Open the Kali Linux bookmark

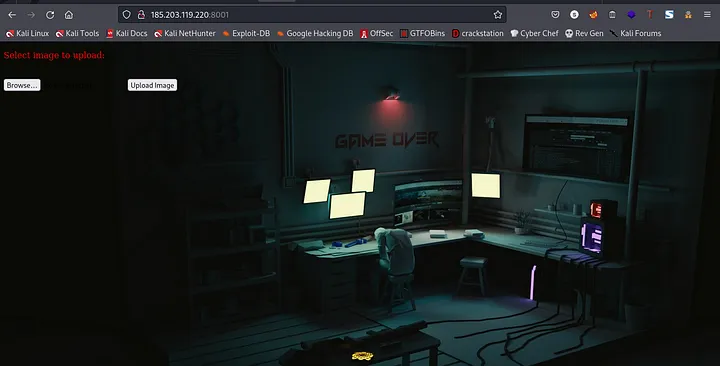click(27, 34)
